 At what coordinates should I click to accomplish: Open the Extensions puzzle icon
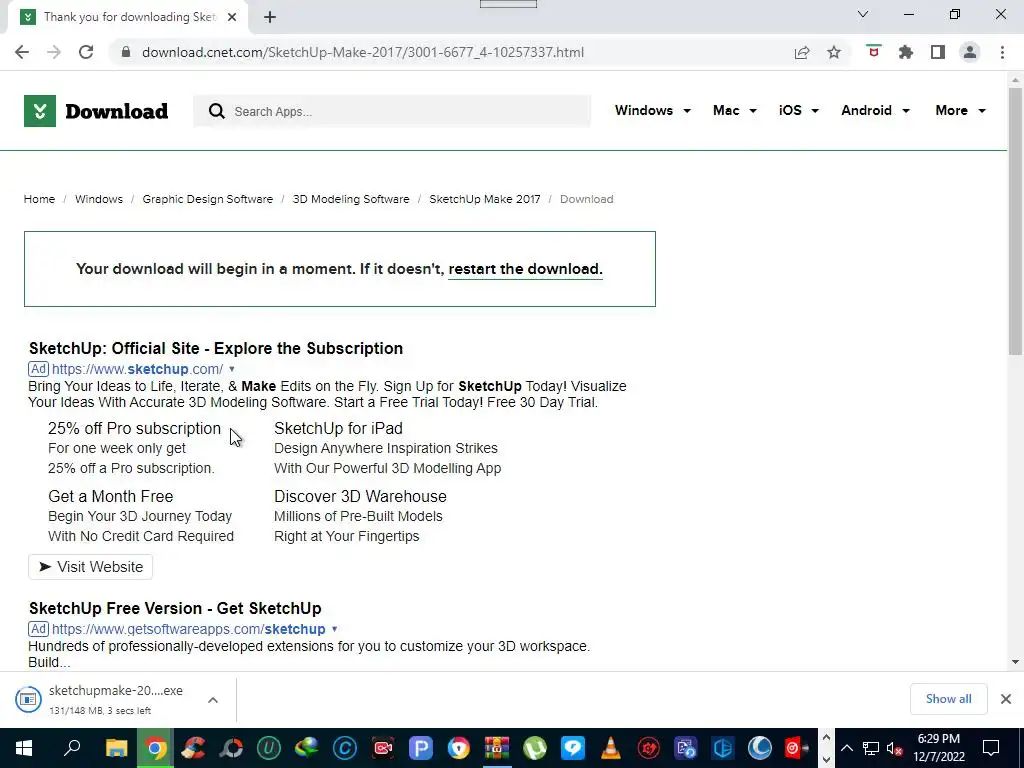(906, 52)
